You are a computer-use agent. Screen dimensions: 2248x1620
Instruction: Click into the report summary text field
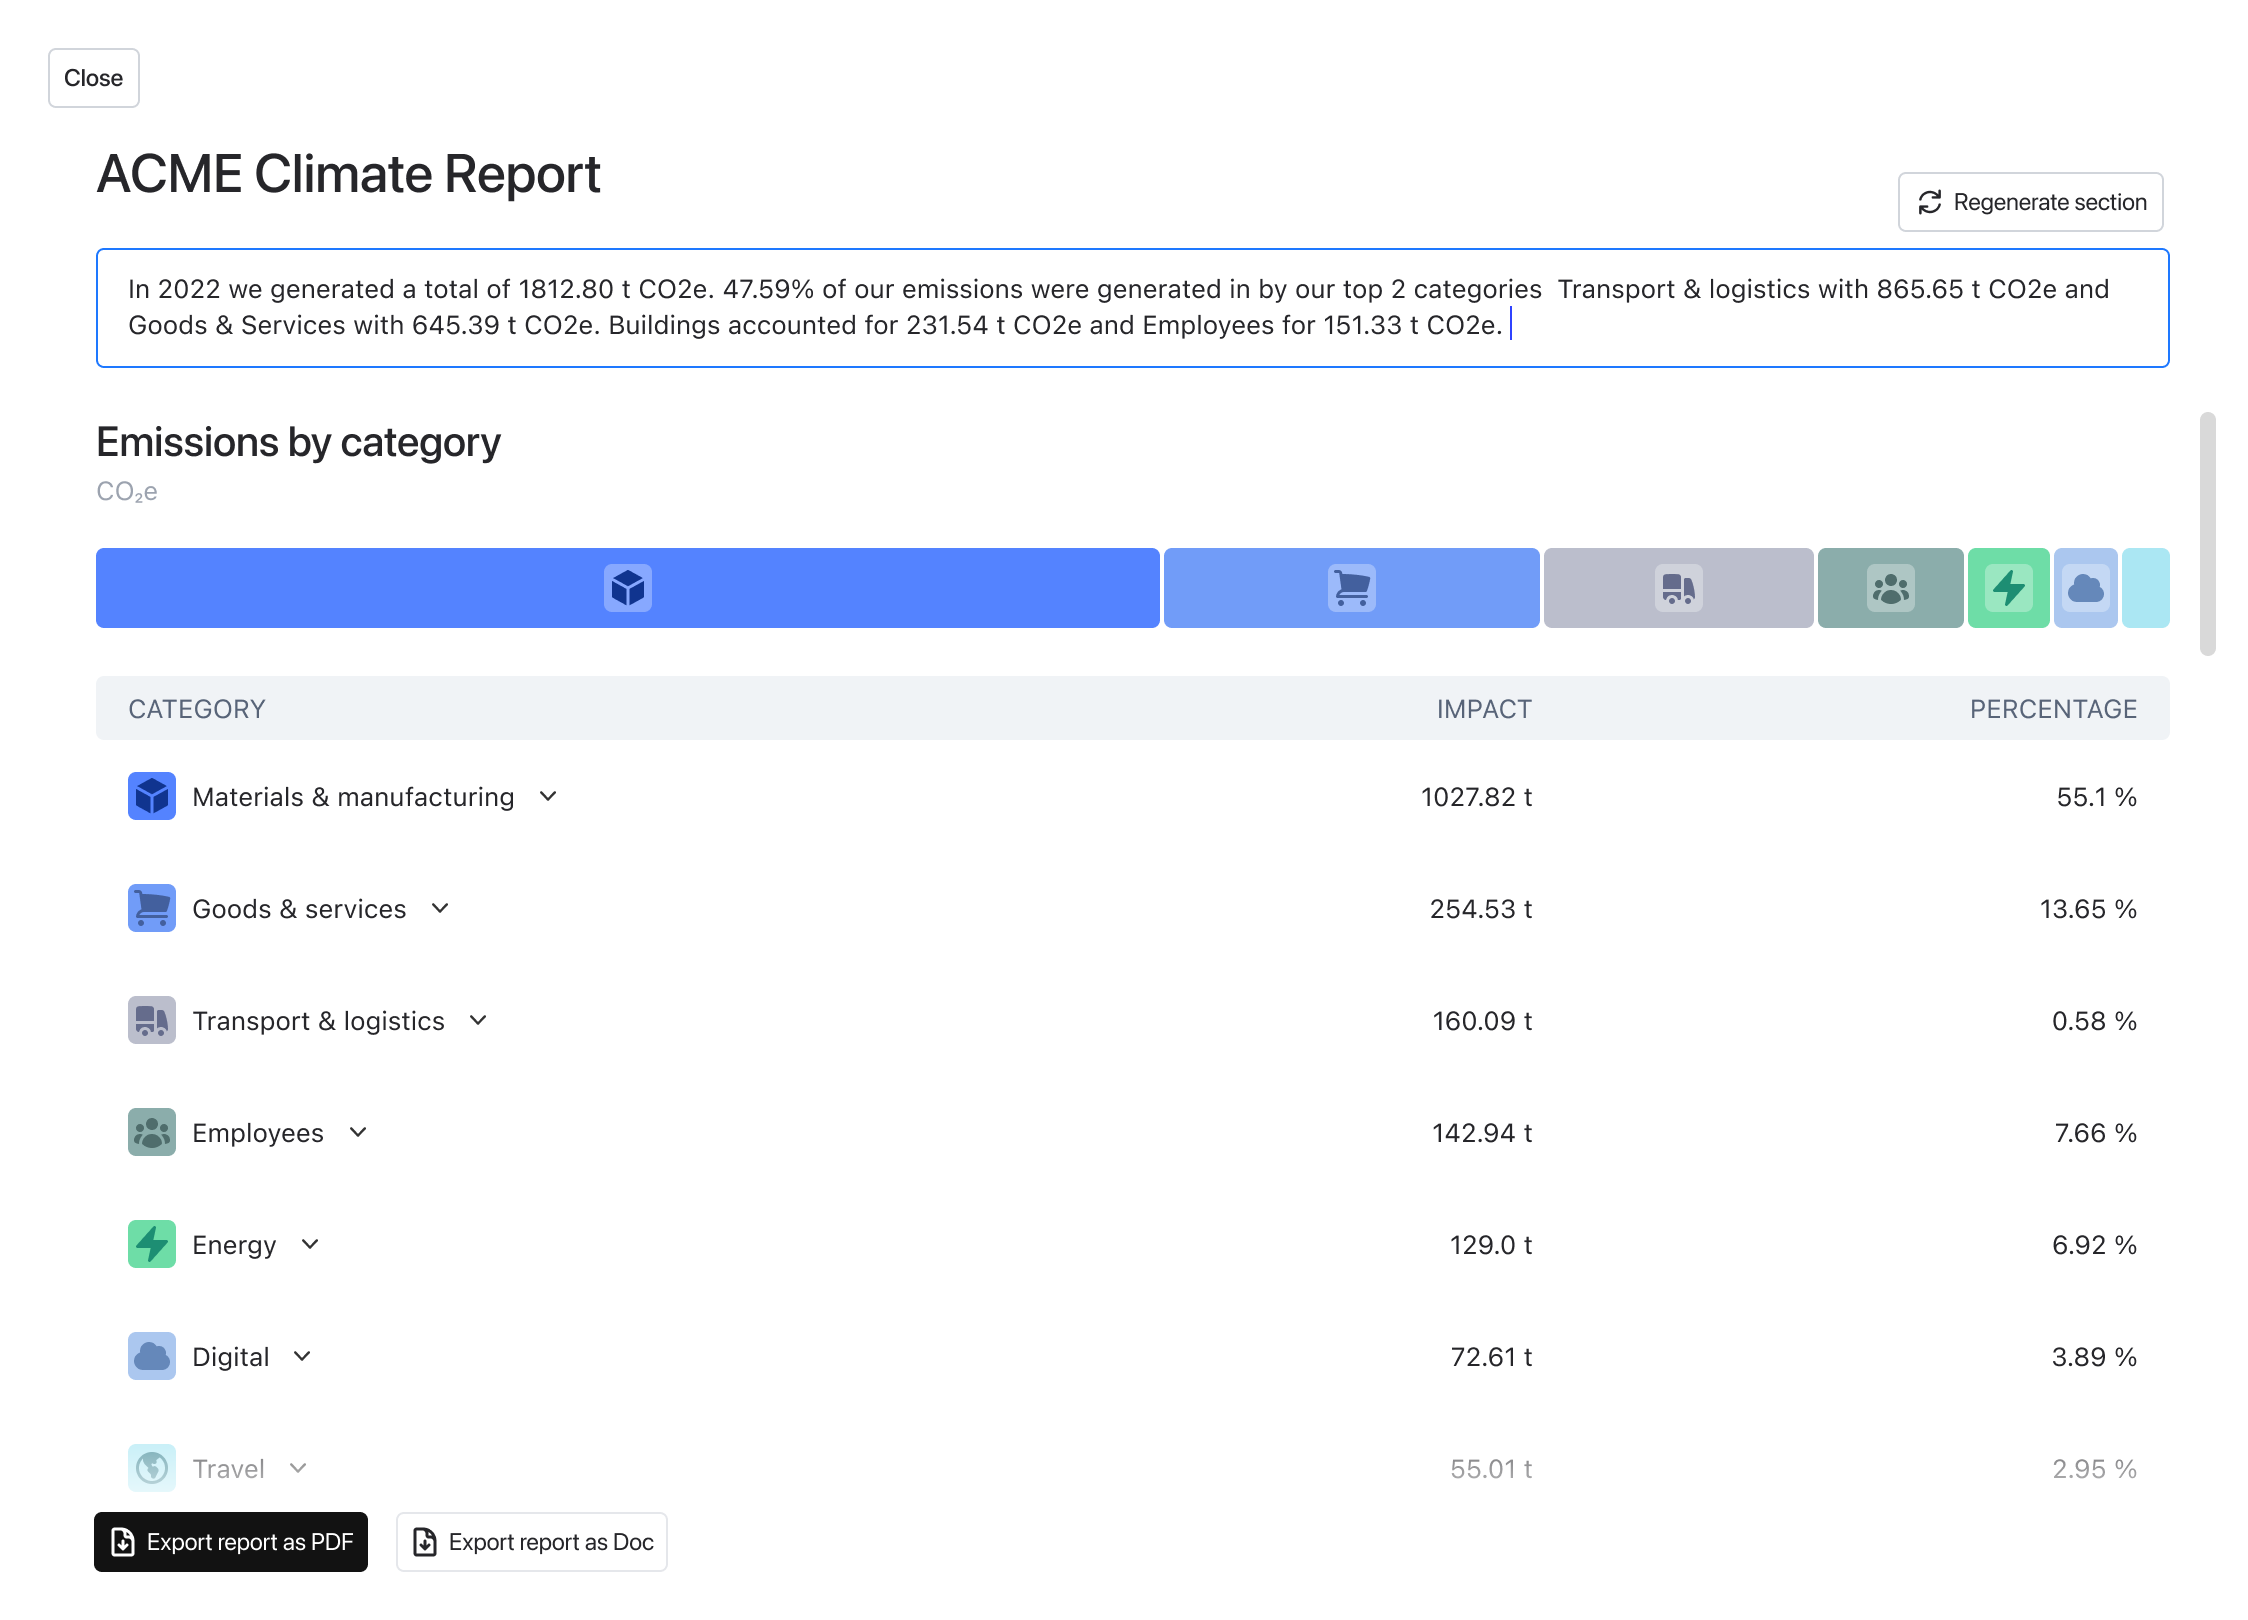(x=1132, y=308)
